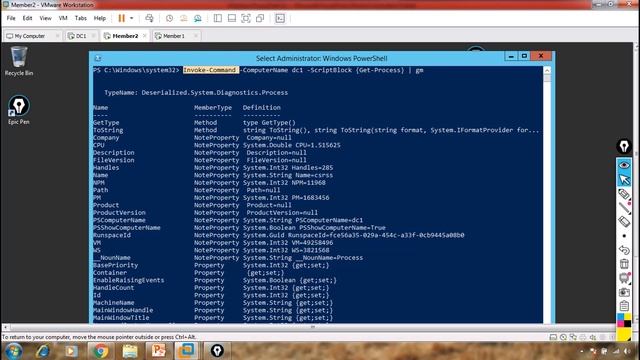Screen dimensions: 640x360
Task: Click the VMware Workstation taskbar icon
Action: tap(187, 351)
